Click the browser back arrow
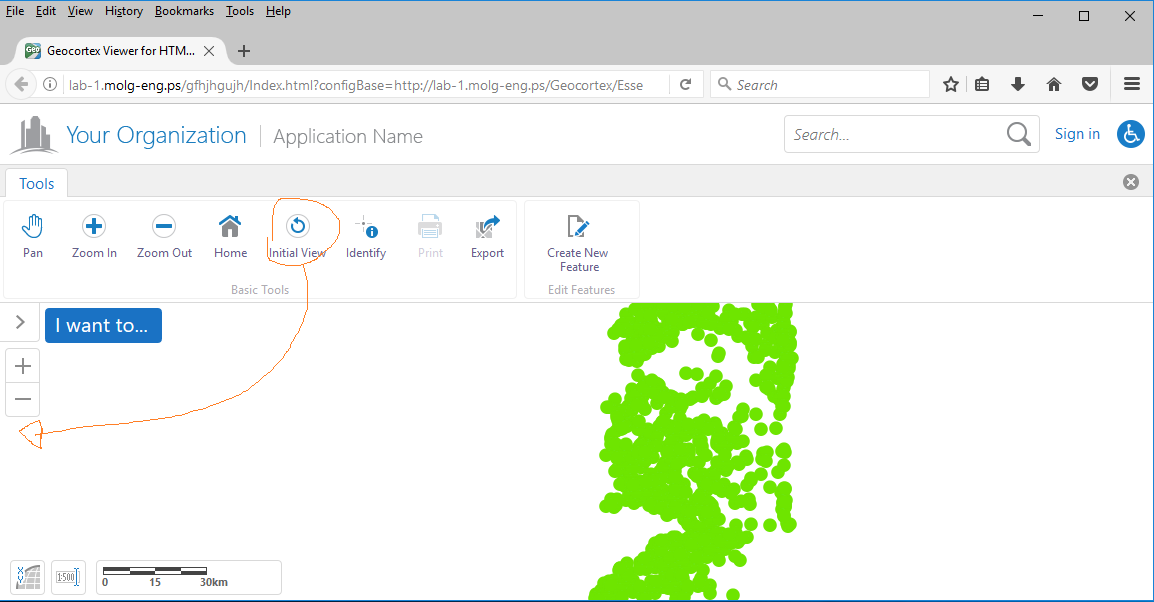The image size is (1154, 602). pos(21,85)
